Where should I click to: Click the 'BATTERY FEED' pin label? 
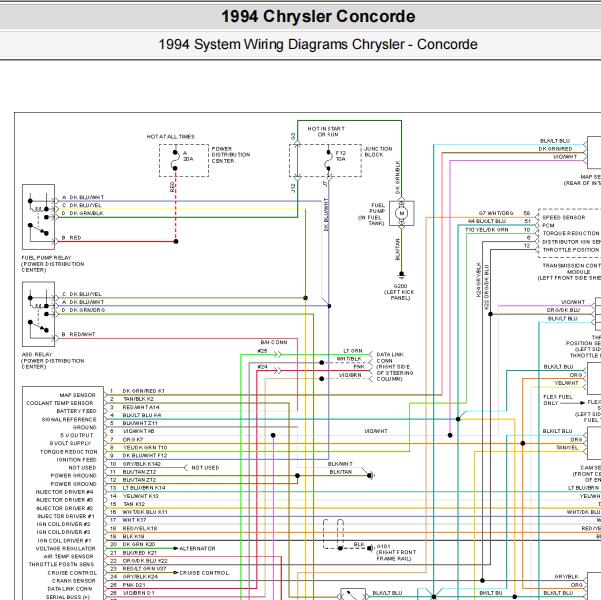[76, 411]
